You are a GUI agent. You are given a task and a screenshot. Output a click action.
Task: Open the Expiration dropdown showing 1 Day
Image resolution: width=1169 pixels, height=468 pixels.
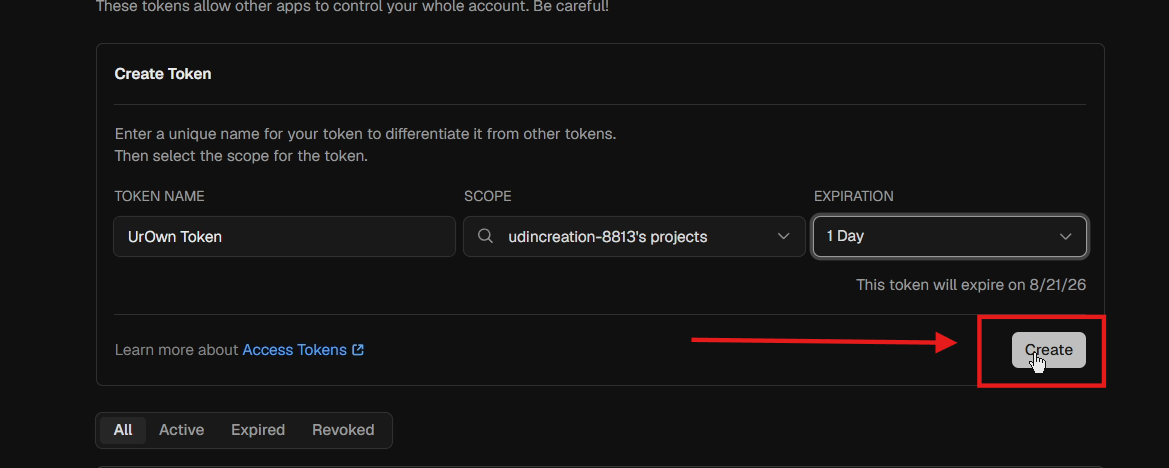tap(949, 236)
